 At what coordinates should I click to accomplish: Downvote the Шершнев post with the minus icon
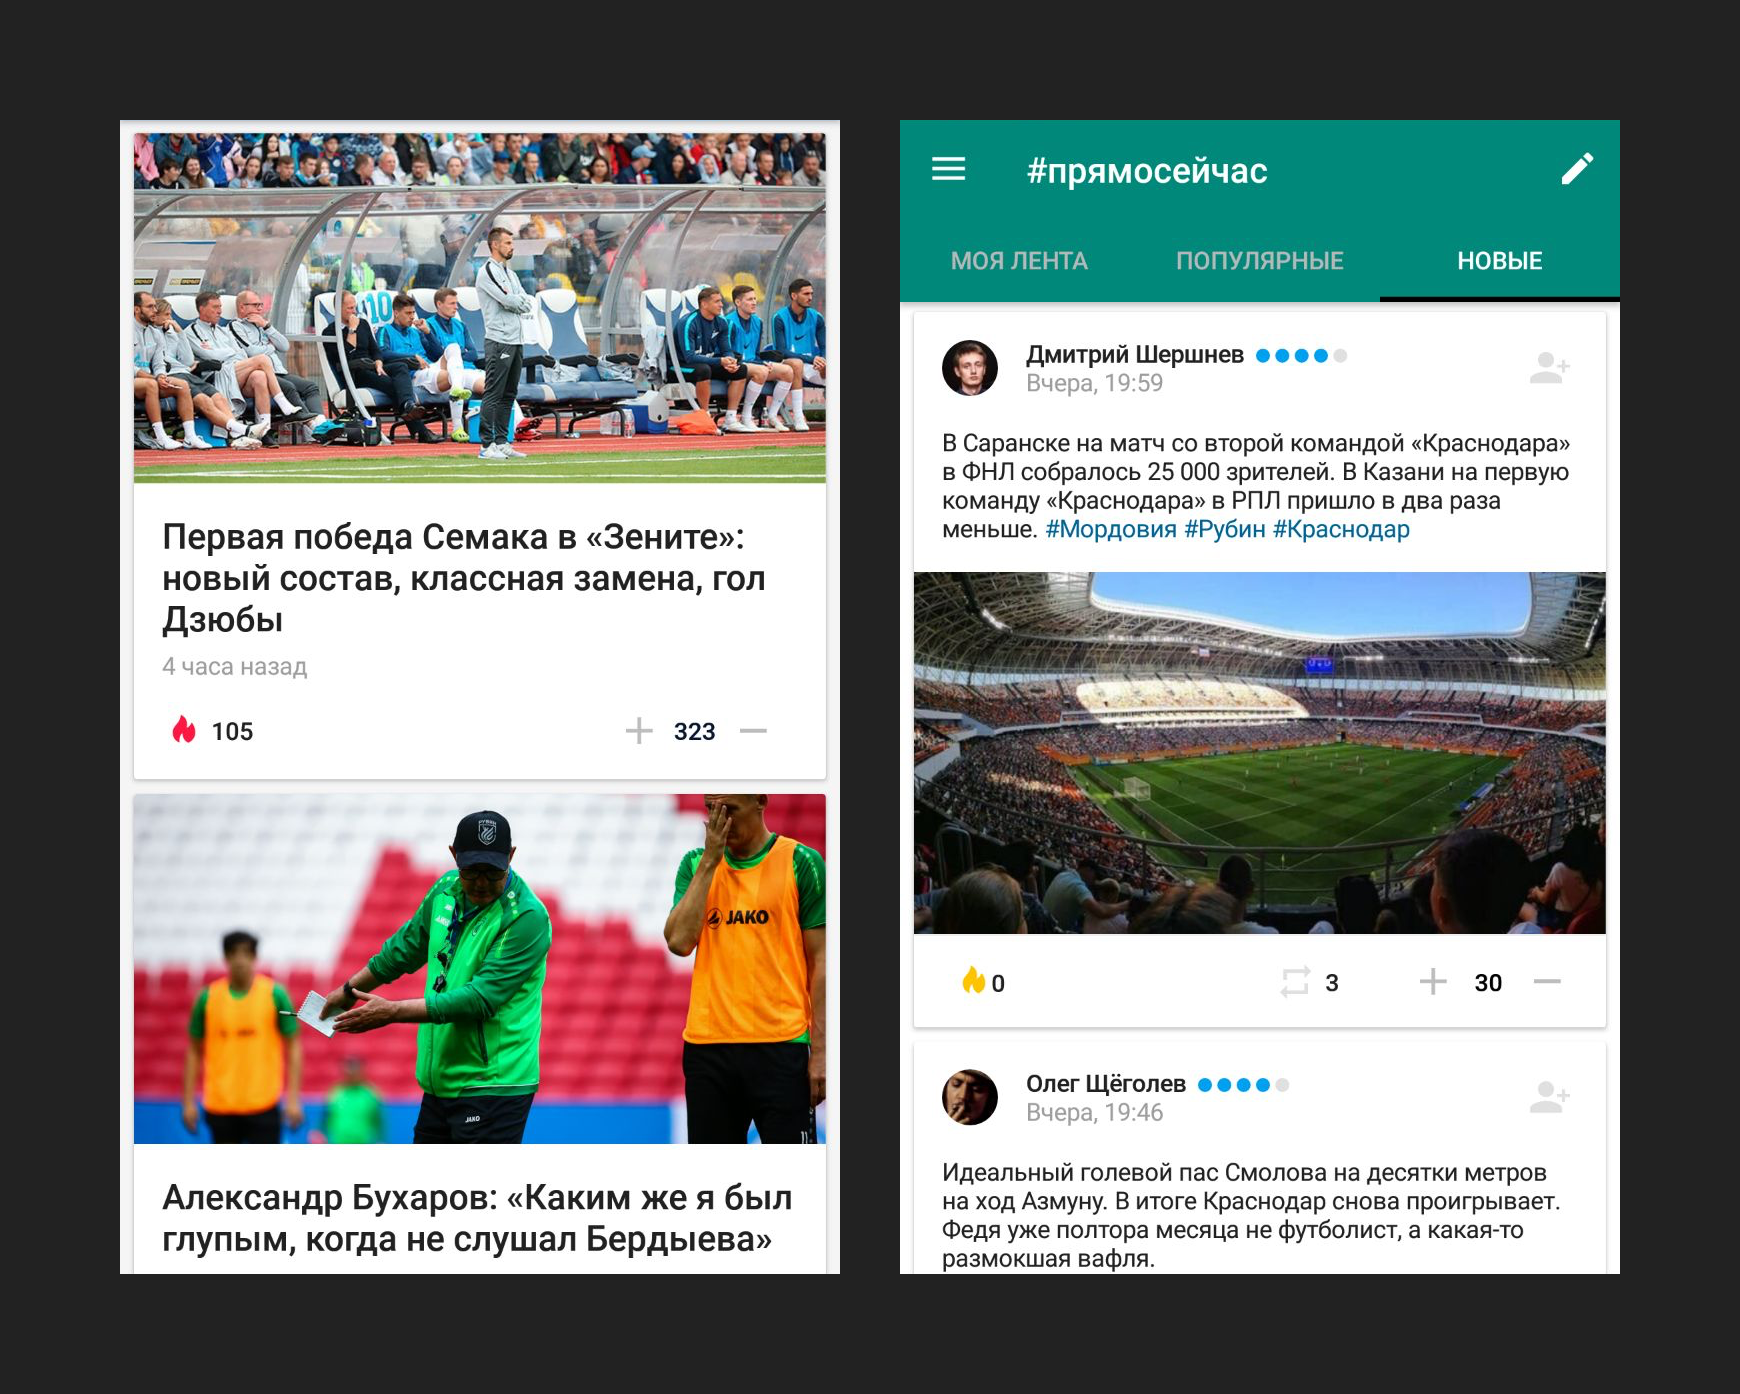(1547, 982)
